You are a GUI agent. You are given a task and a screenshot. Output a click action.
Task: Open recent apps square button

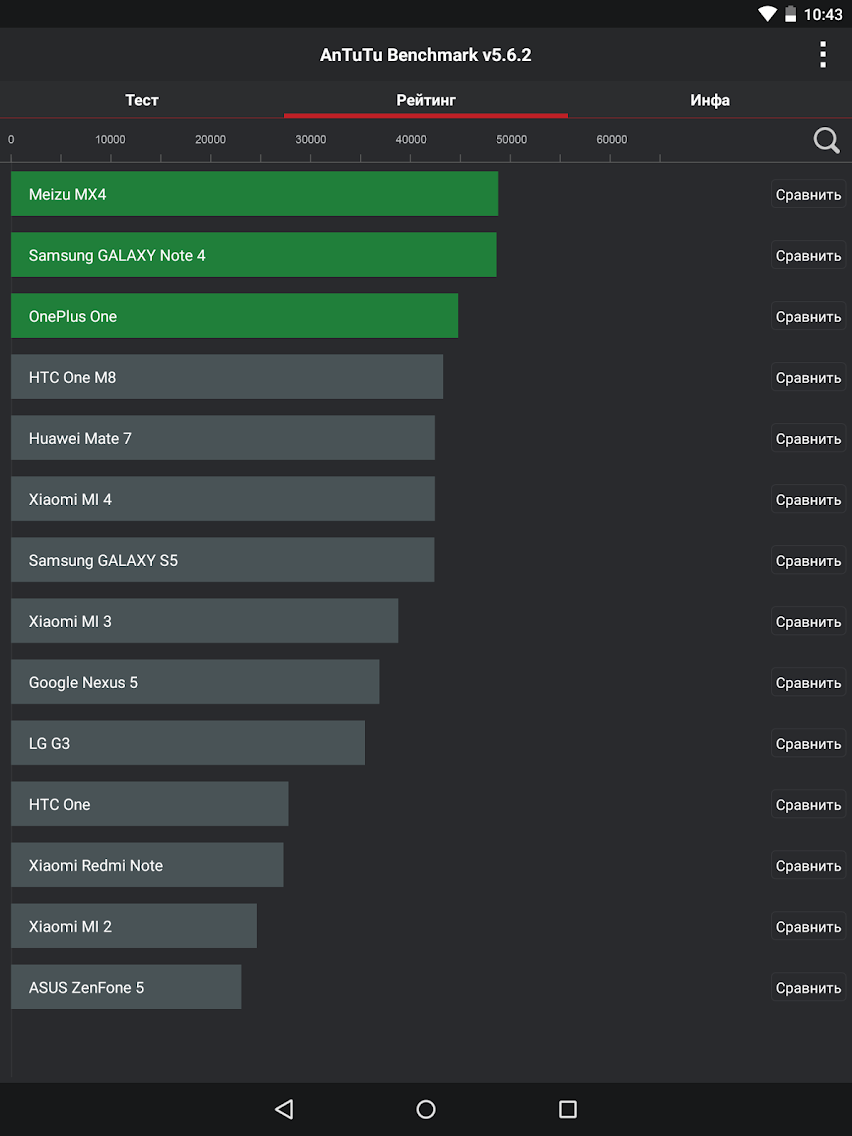pyautogui.click(x=568, y=1109)
